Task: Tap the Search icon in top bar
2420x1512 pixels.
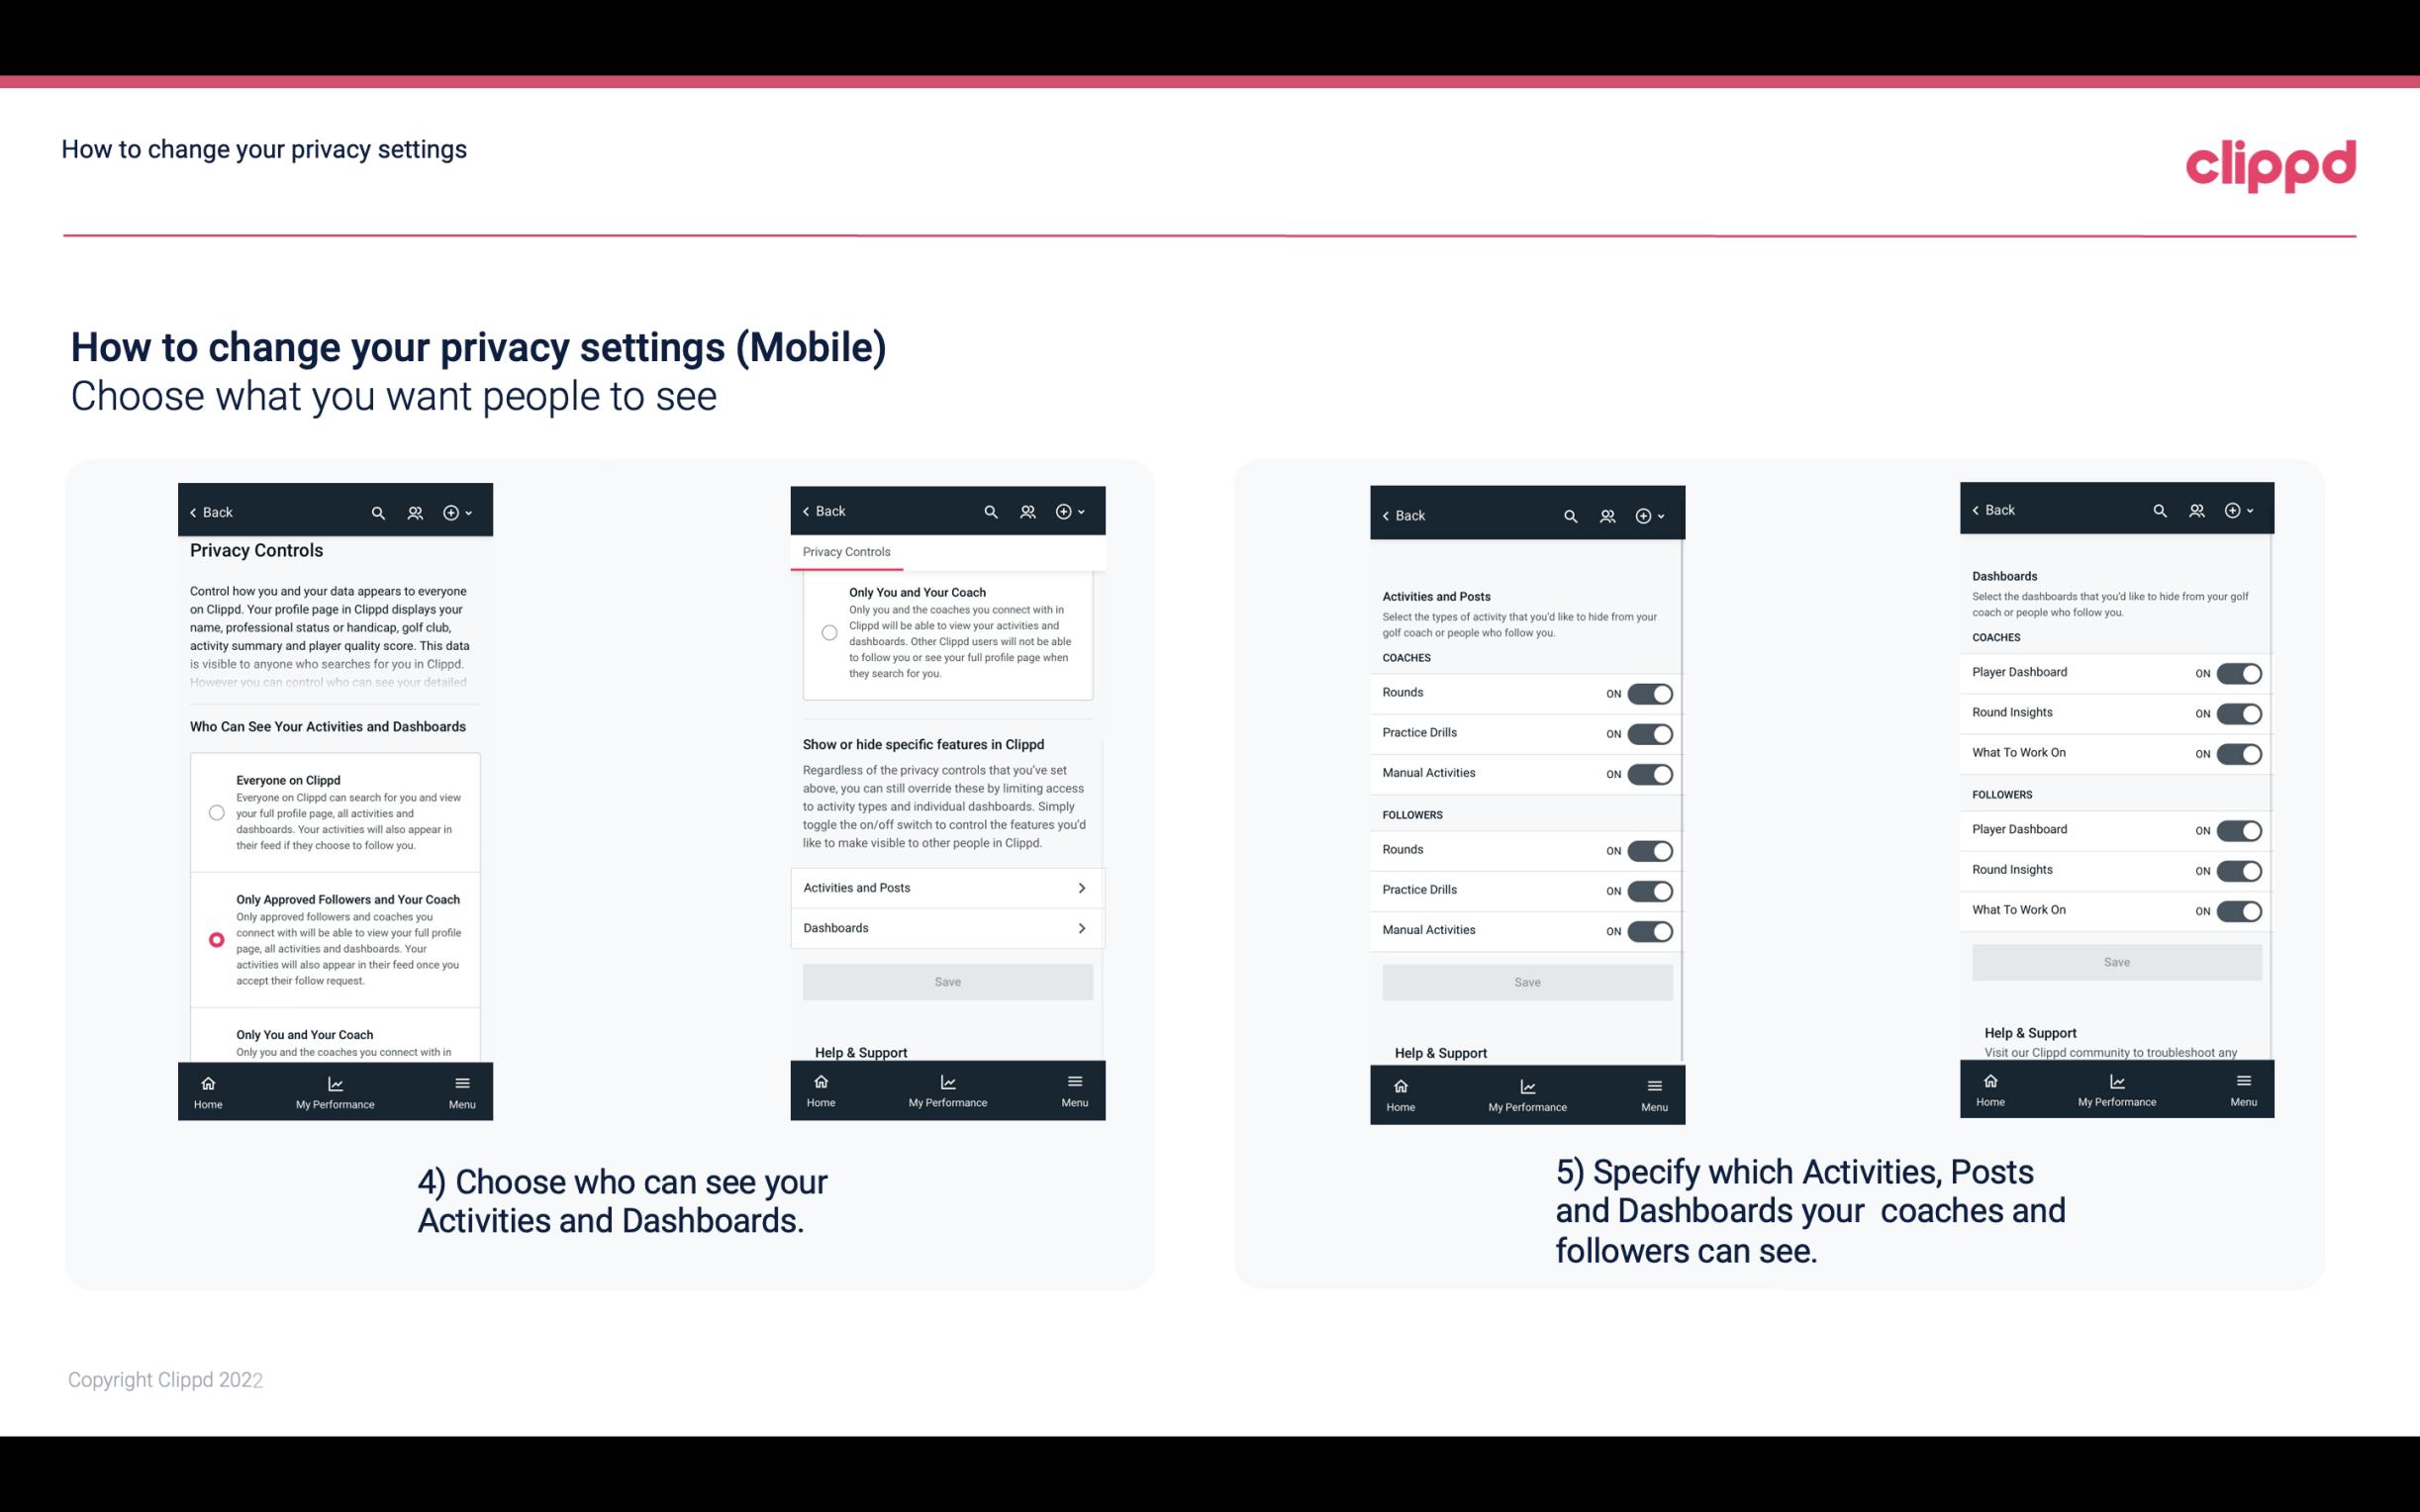Action: tap(378, 511)
